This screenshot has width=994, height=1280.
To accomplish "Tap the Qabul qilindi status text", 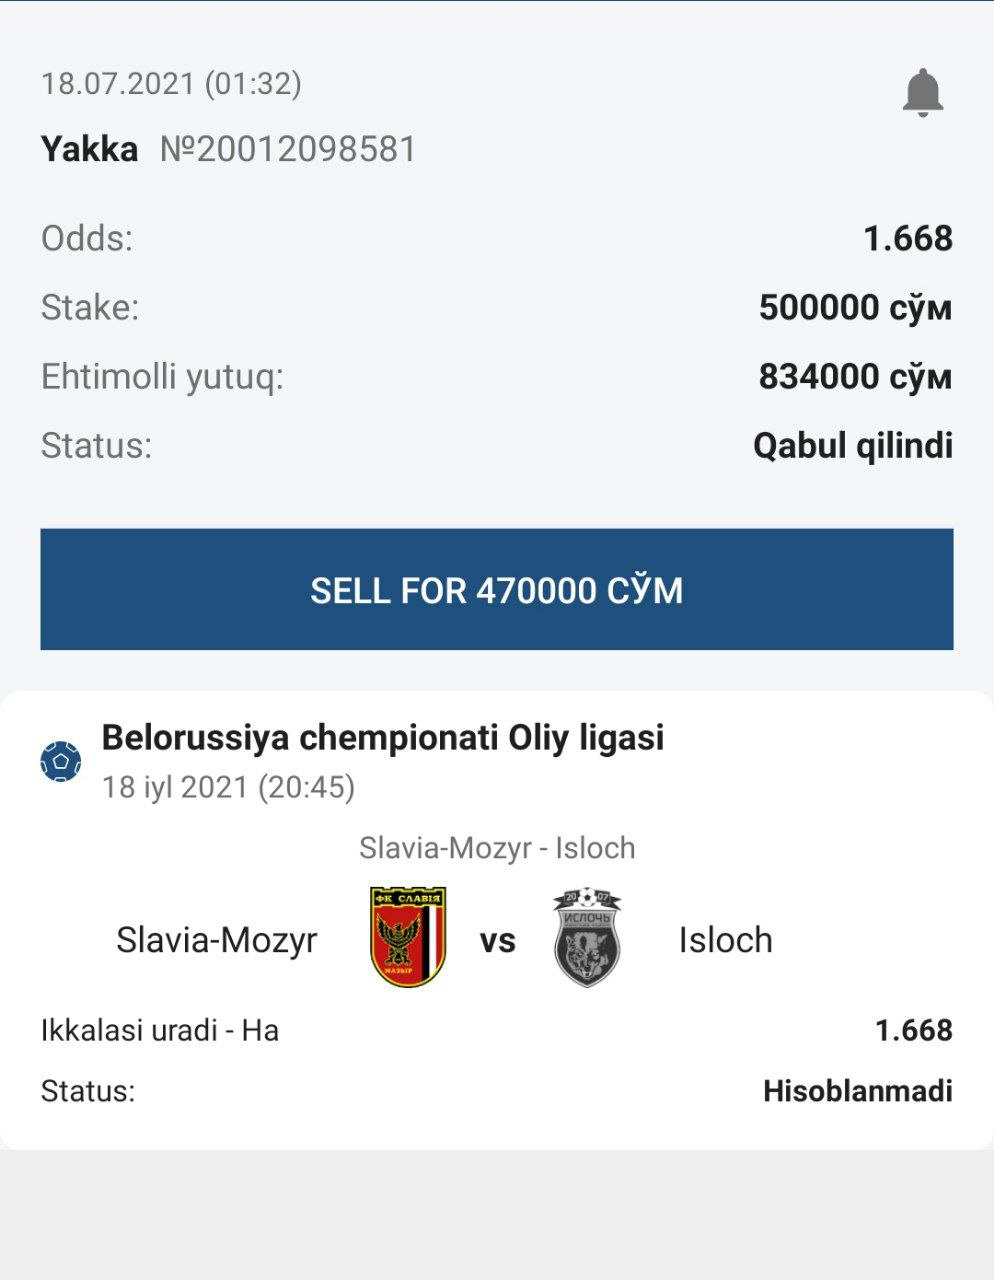I will pos(852,446).
